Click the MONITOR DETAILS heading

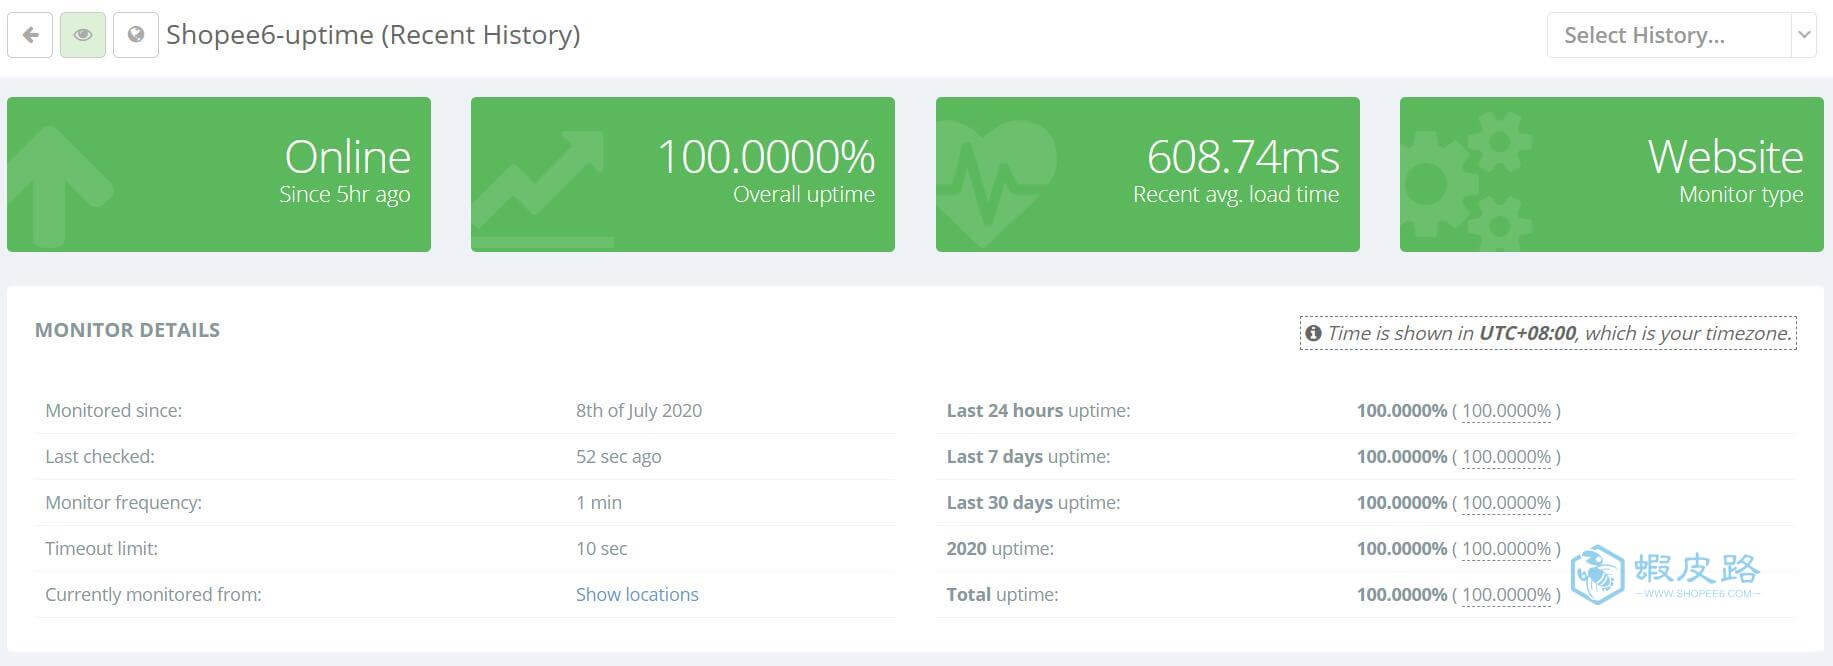127,330
